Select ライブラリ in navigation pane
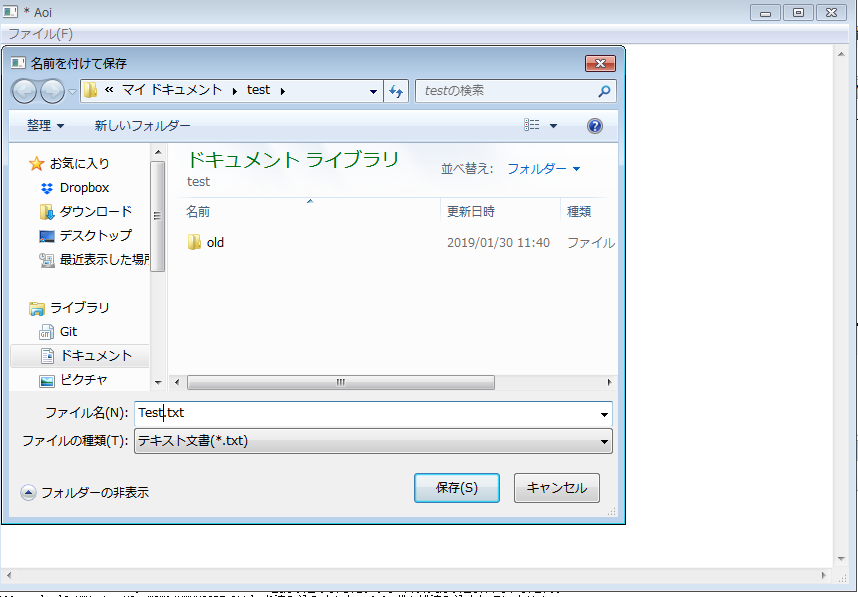The width and height of the screenshot is (858, 597). [80, 308]
